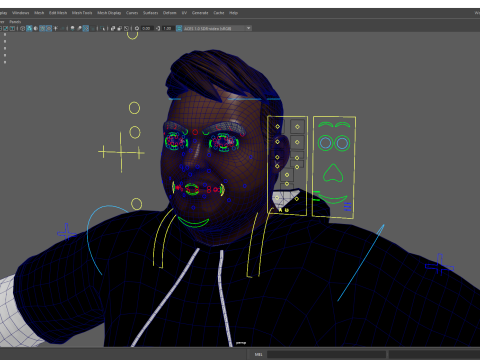Open the Cache menu

[219, 13]
